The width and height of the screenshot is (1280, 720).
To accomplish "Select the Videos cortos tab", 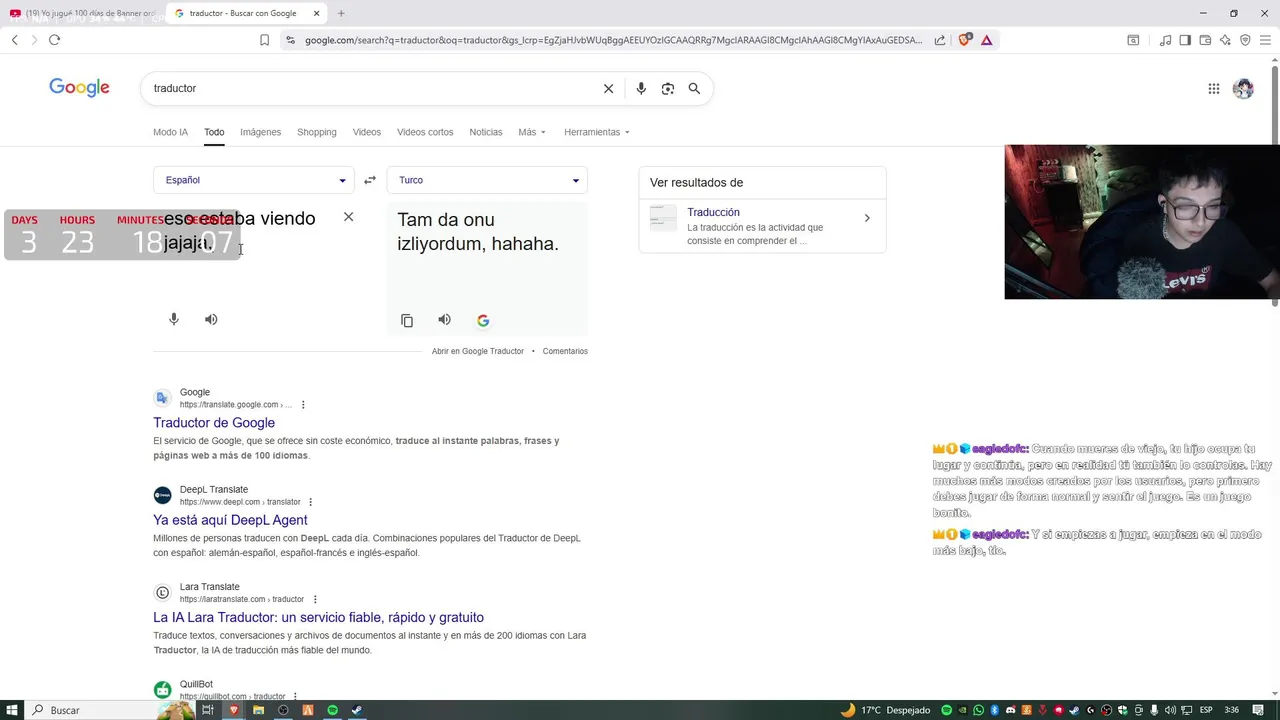I will tap(425, 132).
